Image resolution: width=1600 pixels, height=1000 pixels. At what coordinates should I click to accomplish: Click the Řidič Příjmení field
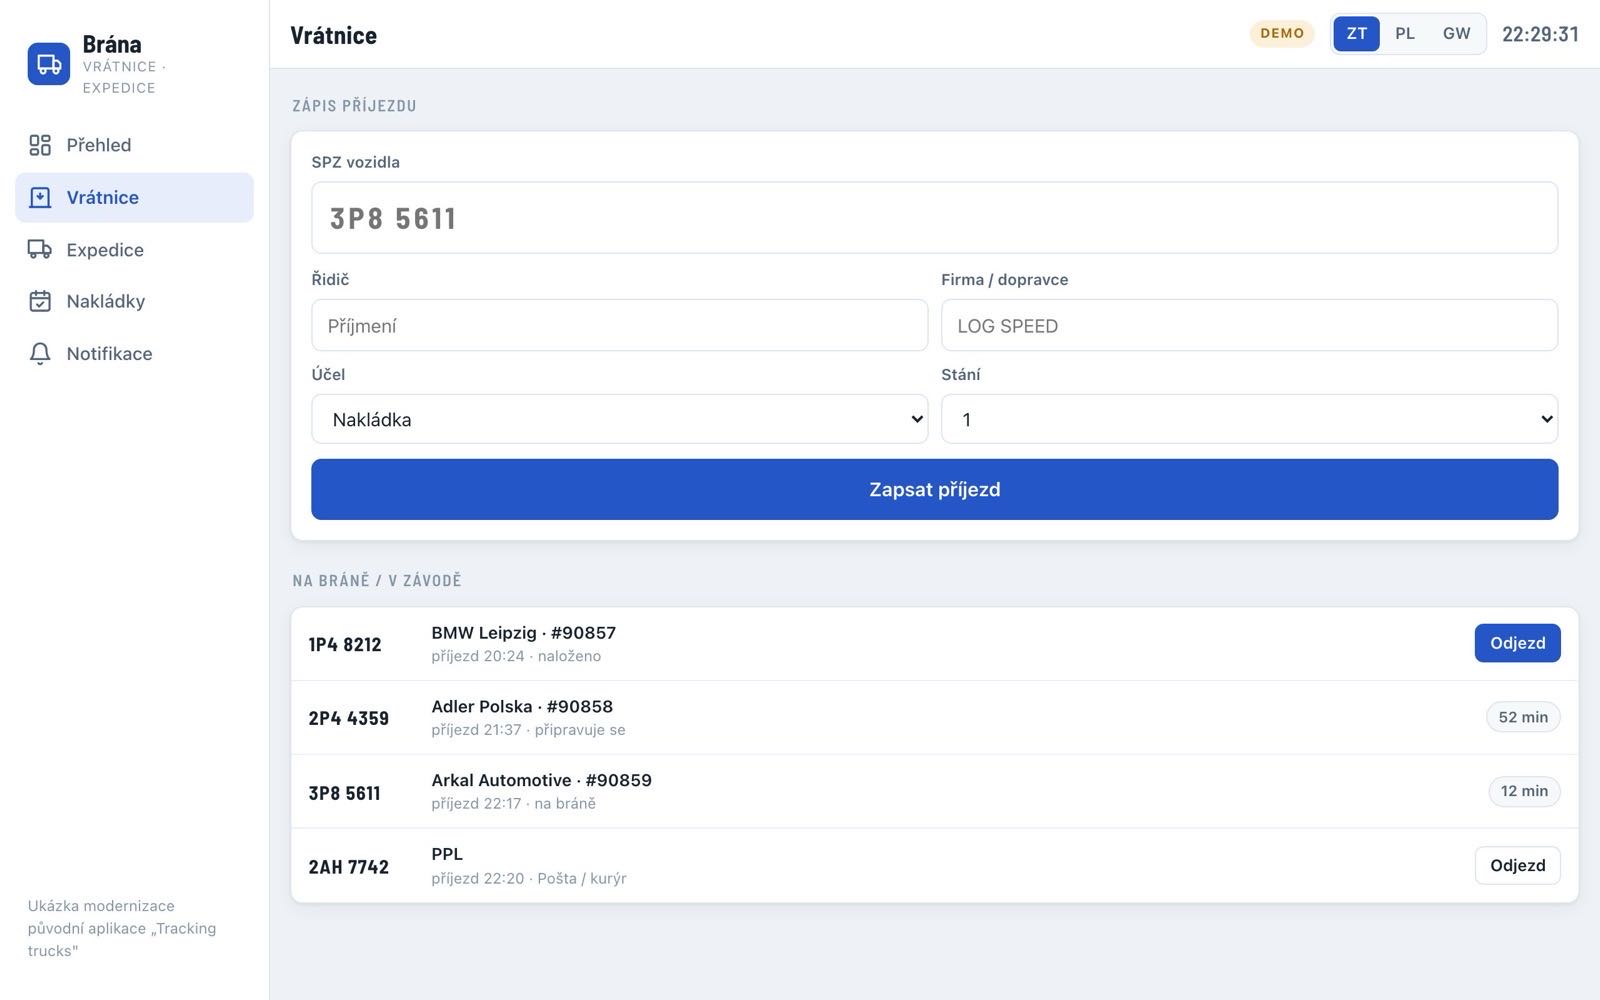point(619,325)
